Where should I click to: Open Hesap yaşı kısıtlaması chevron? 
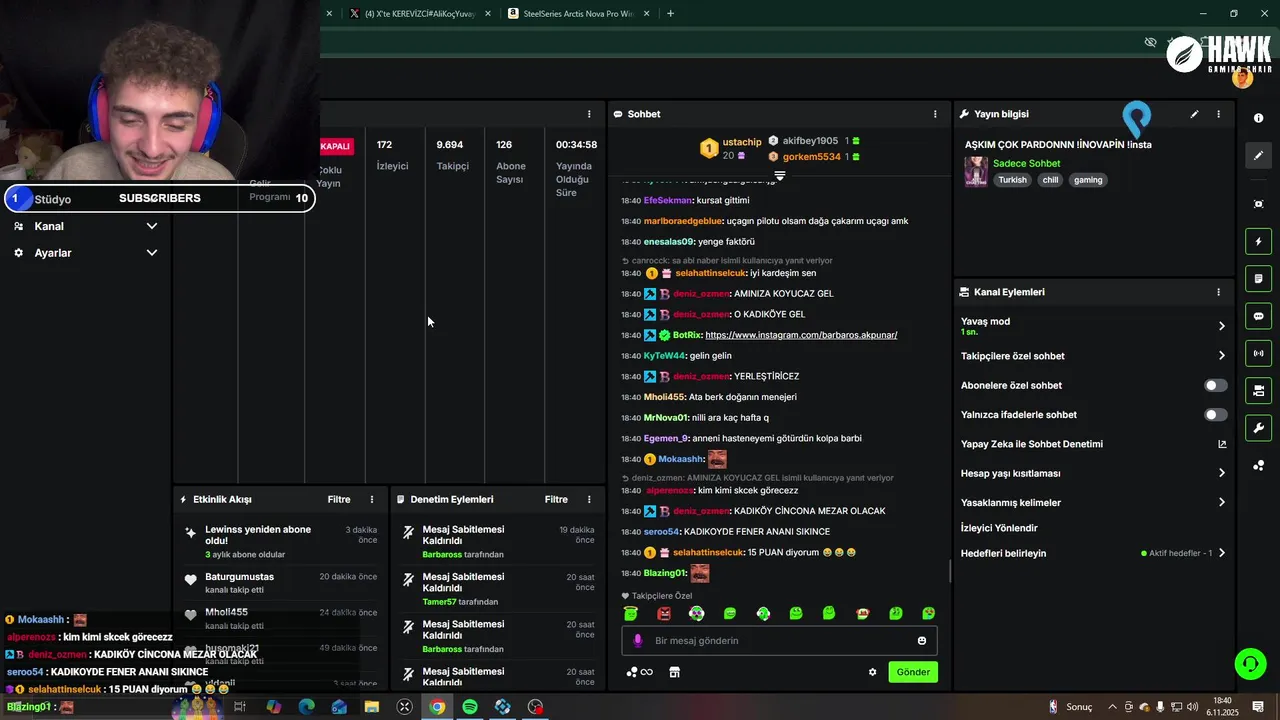point(1221,473)
